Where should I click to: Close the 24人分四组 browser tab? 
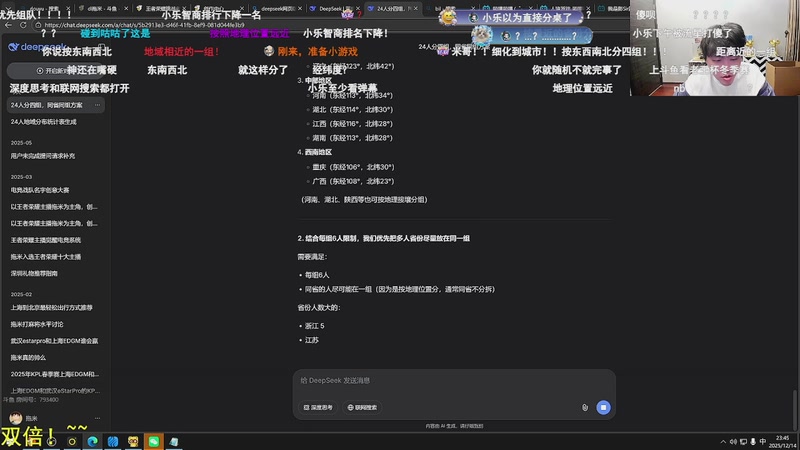pos(416,9)
